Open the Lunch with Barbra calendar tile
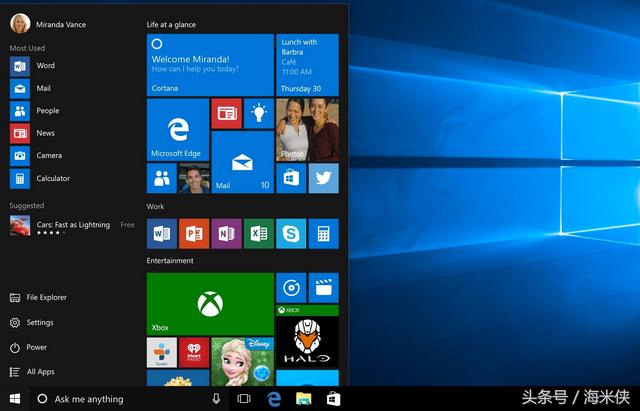This screenshot has height=411, width=640. [307, 65]
